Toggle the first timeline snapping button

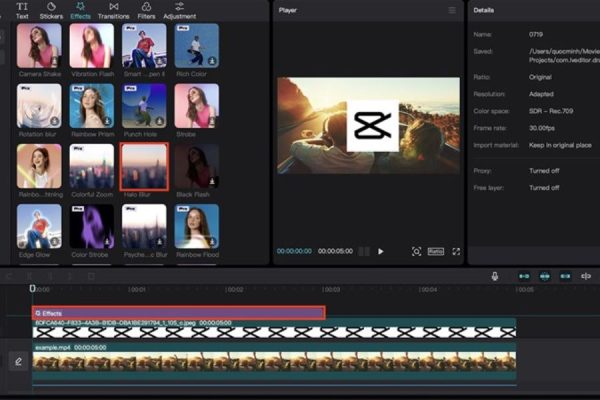pos(523,276)
